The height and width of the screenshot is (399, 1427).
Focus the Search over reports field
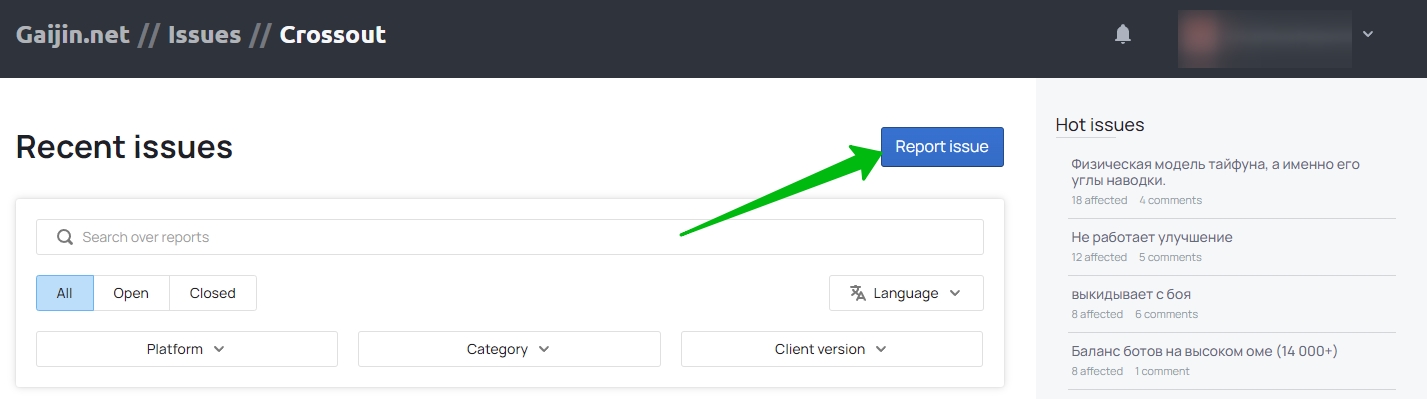(510, 237)
